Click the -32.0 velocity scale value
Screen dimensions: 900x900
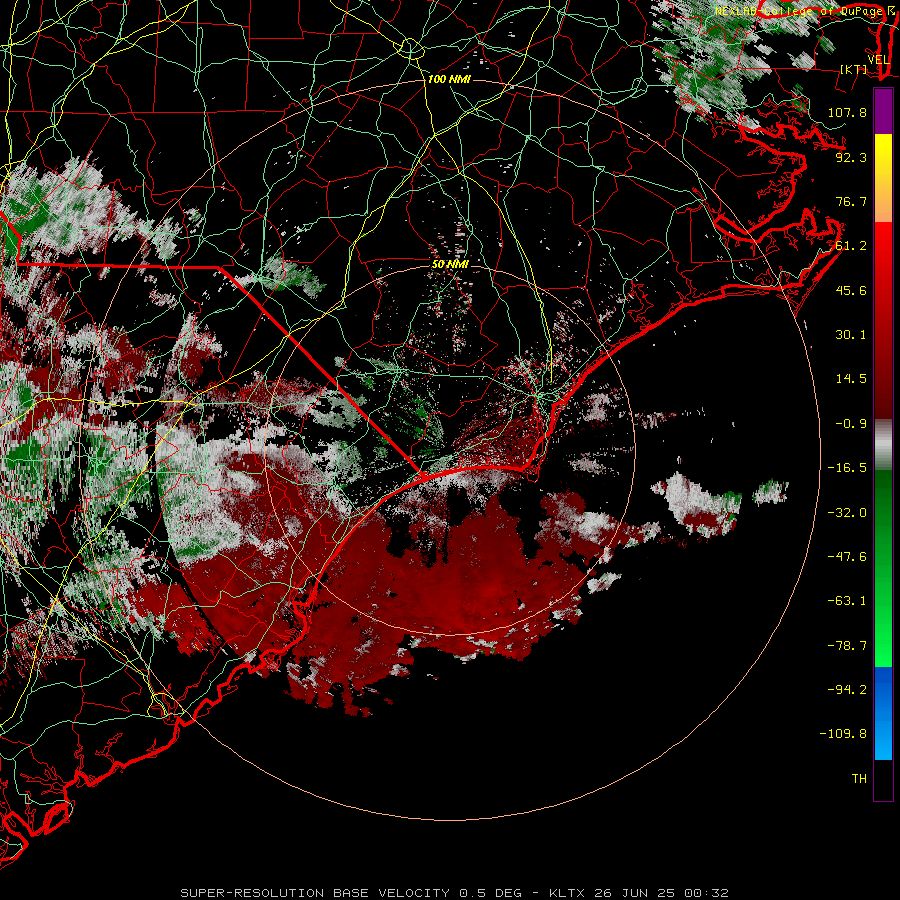click(847, 513)
